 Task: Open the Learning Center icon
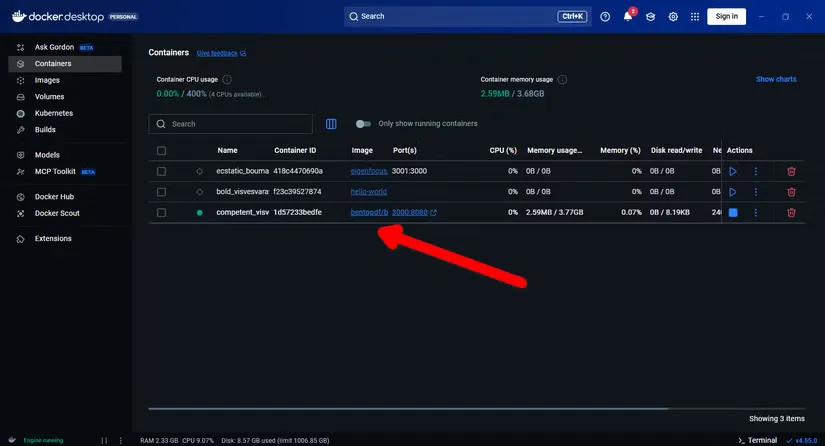click(x=650, y=16)
